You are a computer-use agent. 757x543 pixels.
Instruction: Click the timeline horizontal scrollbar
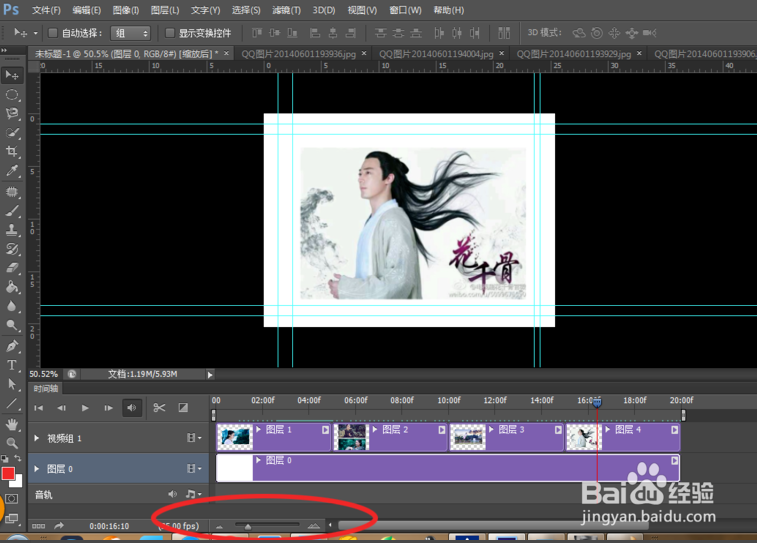pos(492,525)
